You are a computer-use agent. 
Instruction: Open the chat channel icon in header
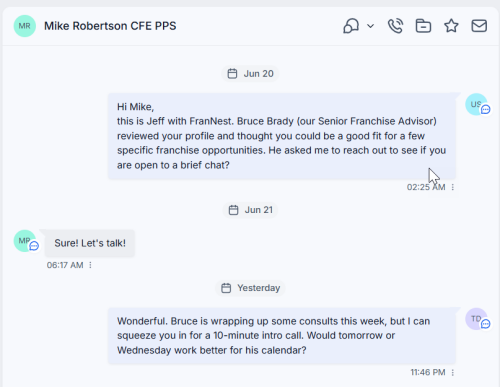[351, 26]
